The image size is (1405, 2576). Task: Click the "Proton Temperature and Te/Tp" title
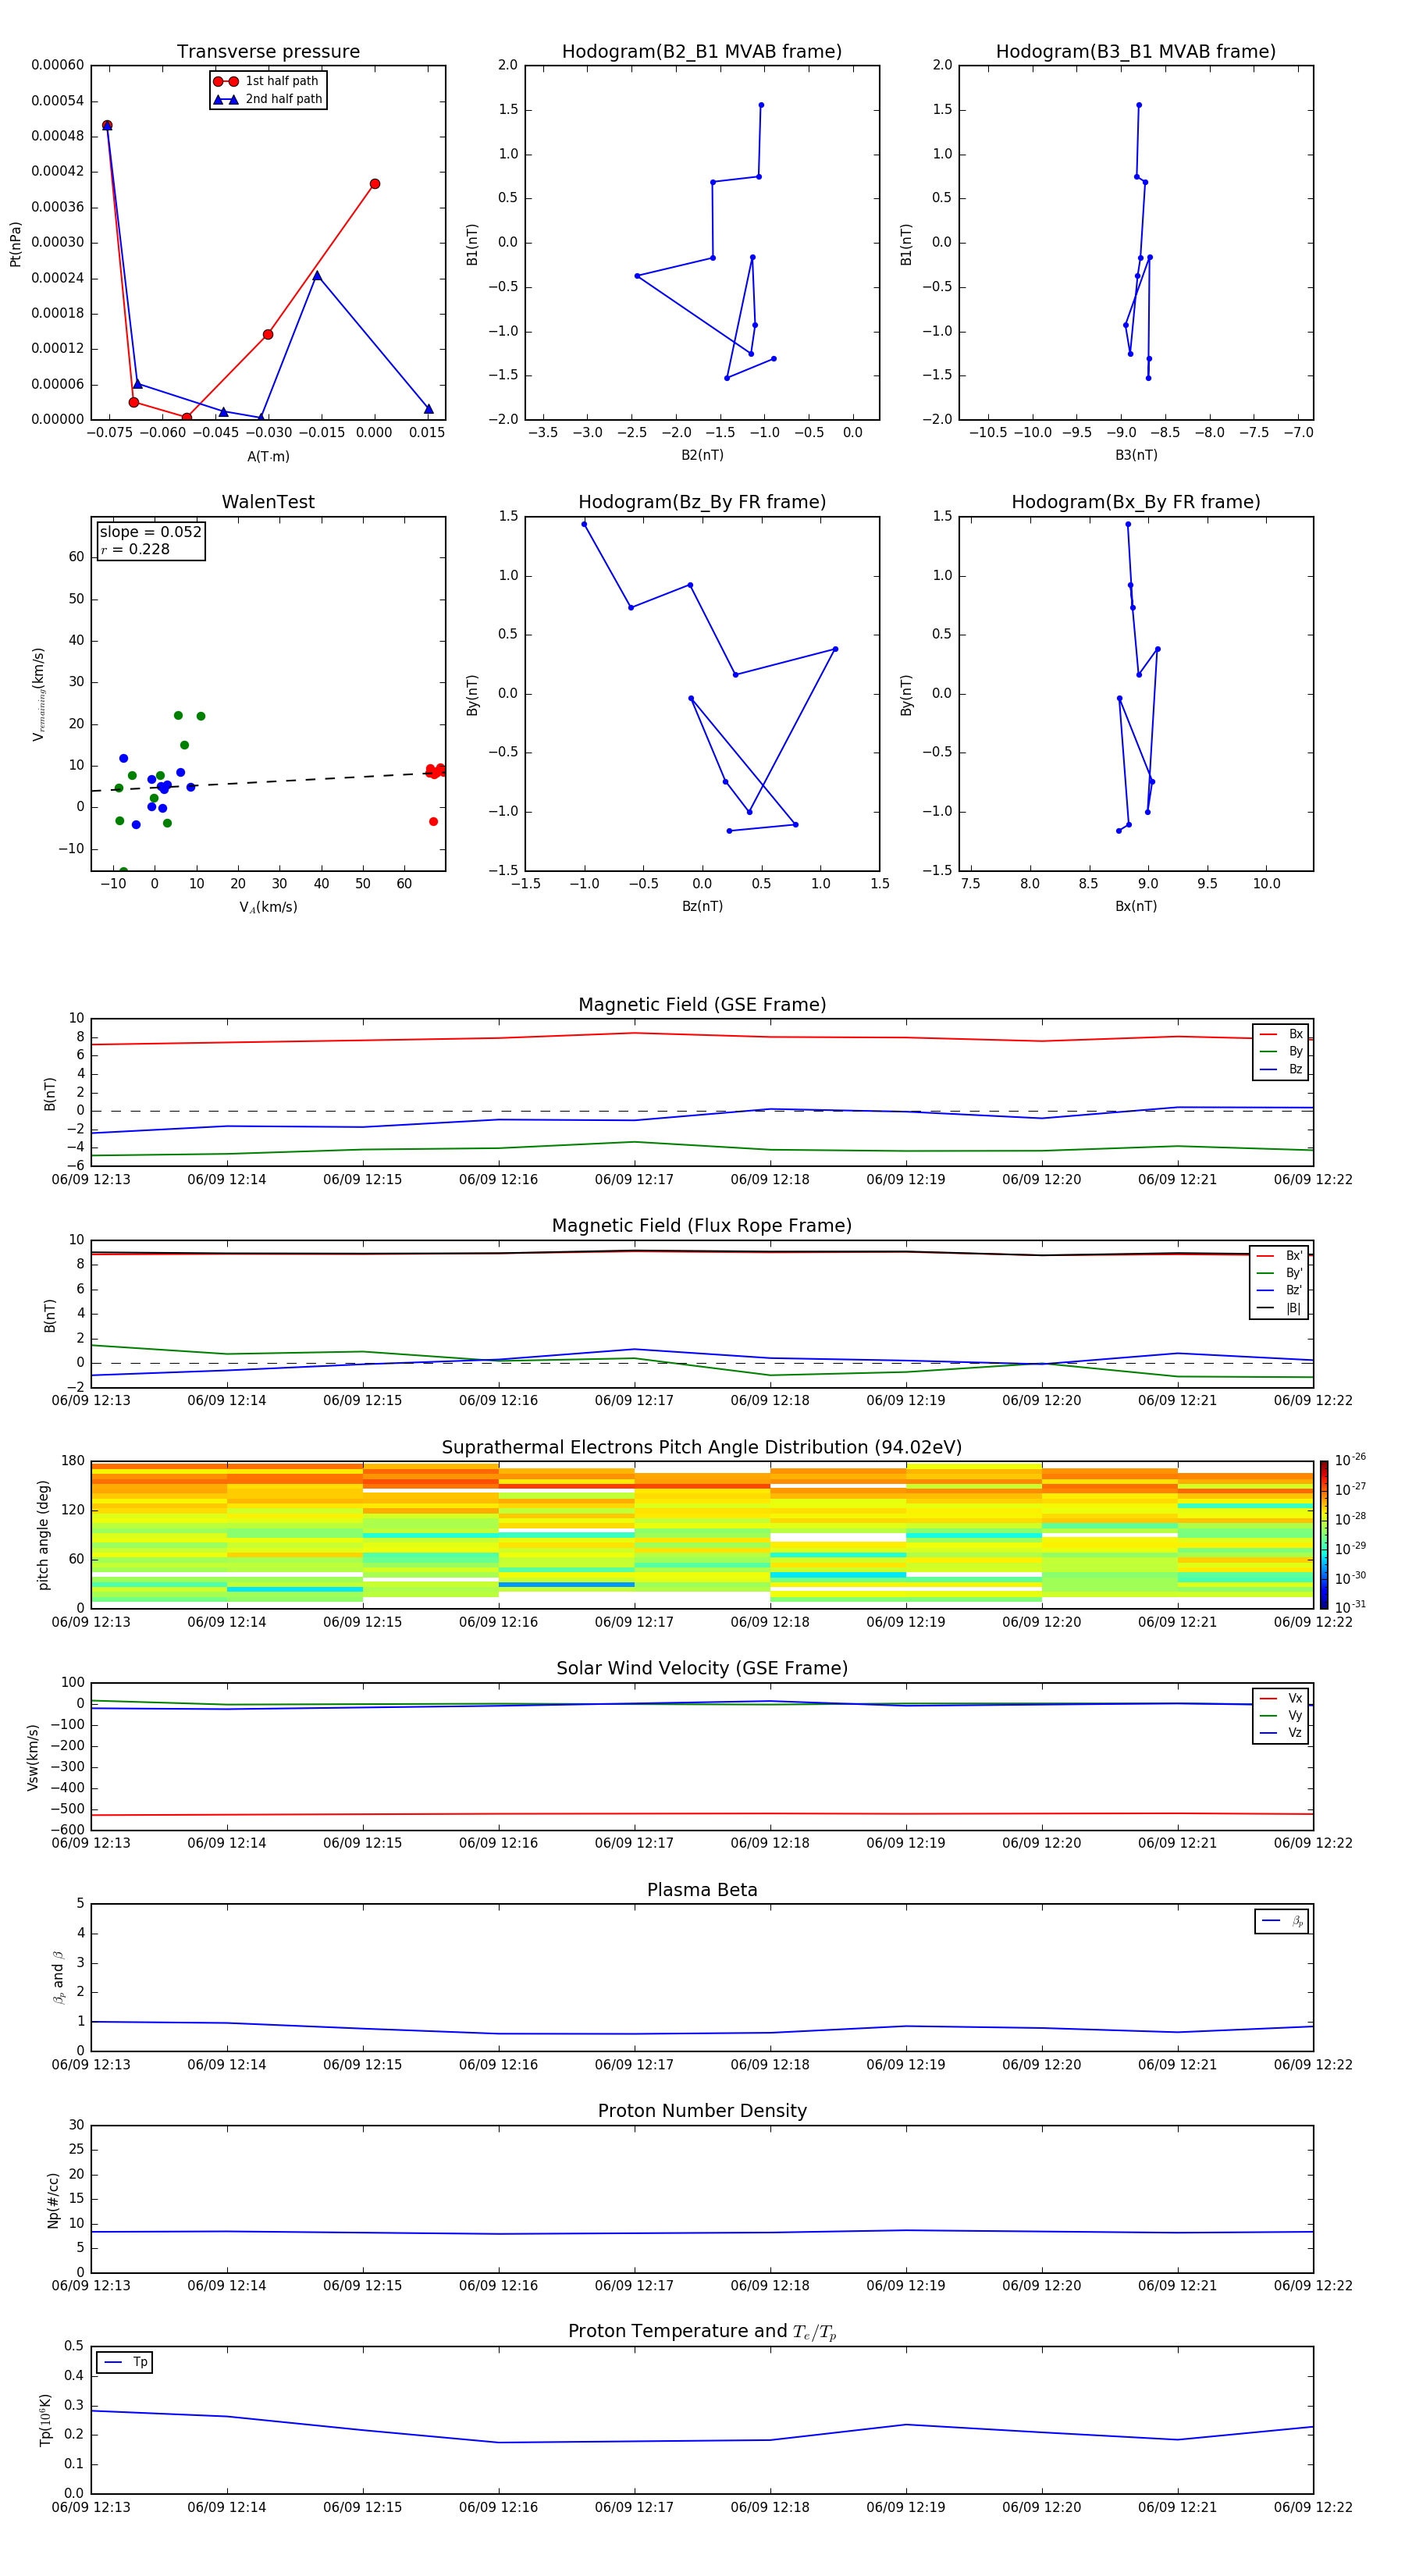pos(702,2332)
